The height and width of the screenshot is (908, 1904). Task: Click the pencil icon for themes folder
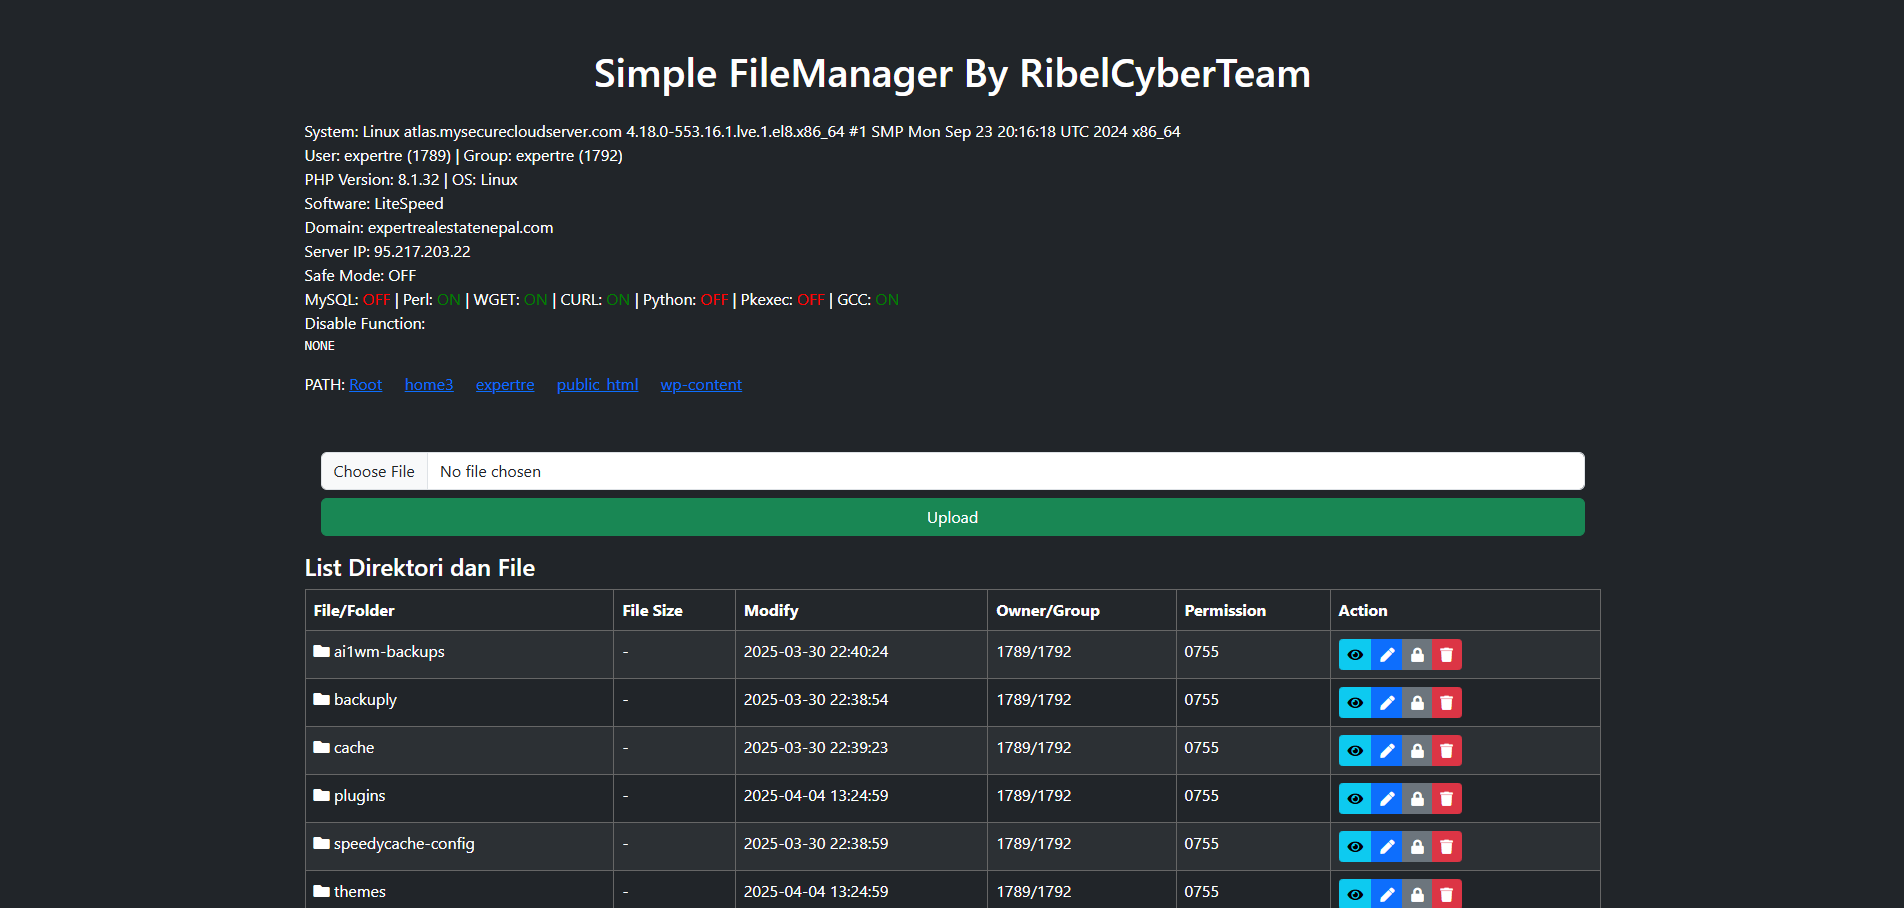tap(1386, 894)
